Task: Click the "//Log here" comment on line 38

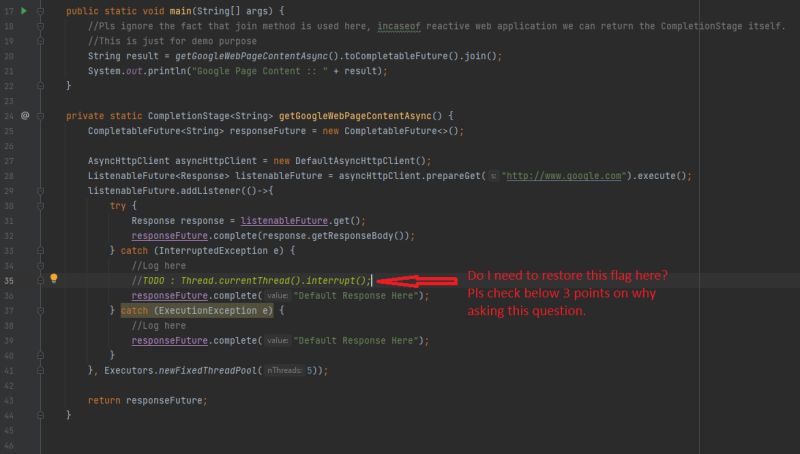Action: coord(159,325)
